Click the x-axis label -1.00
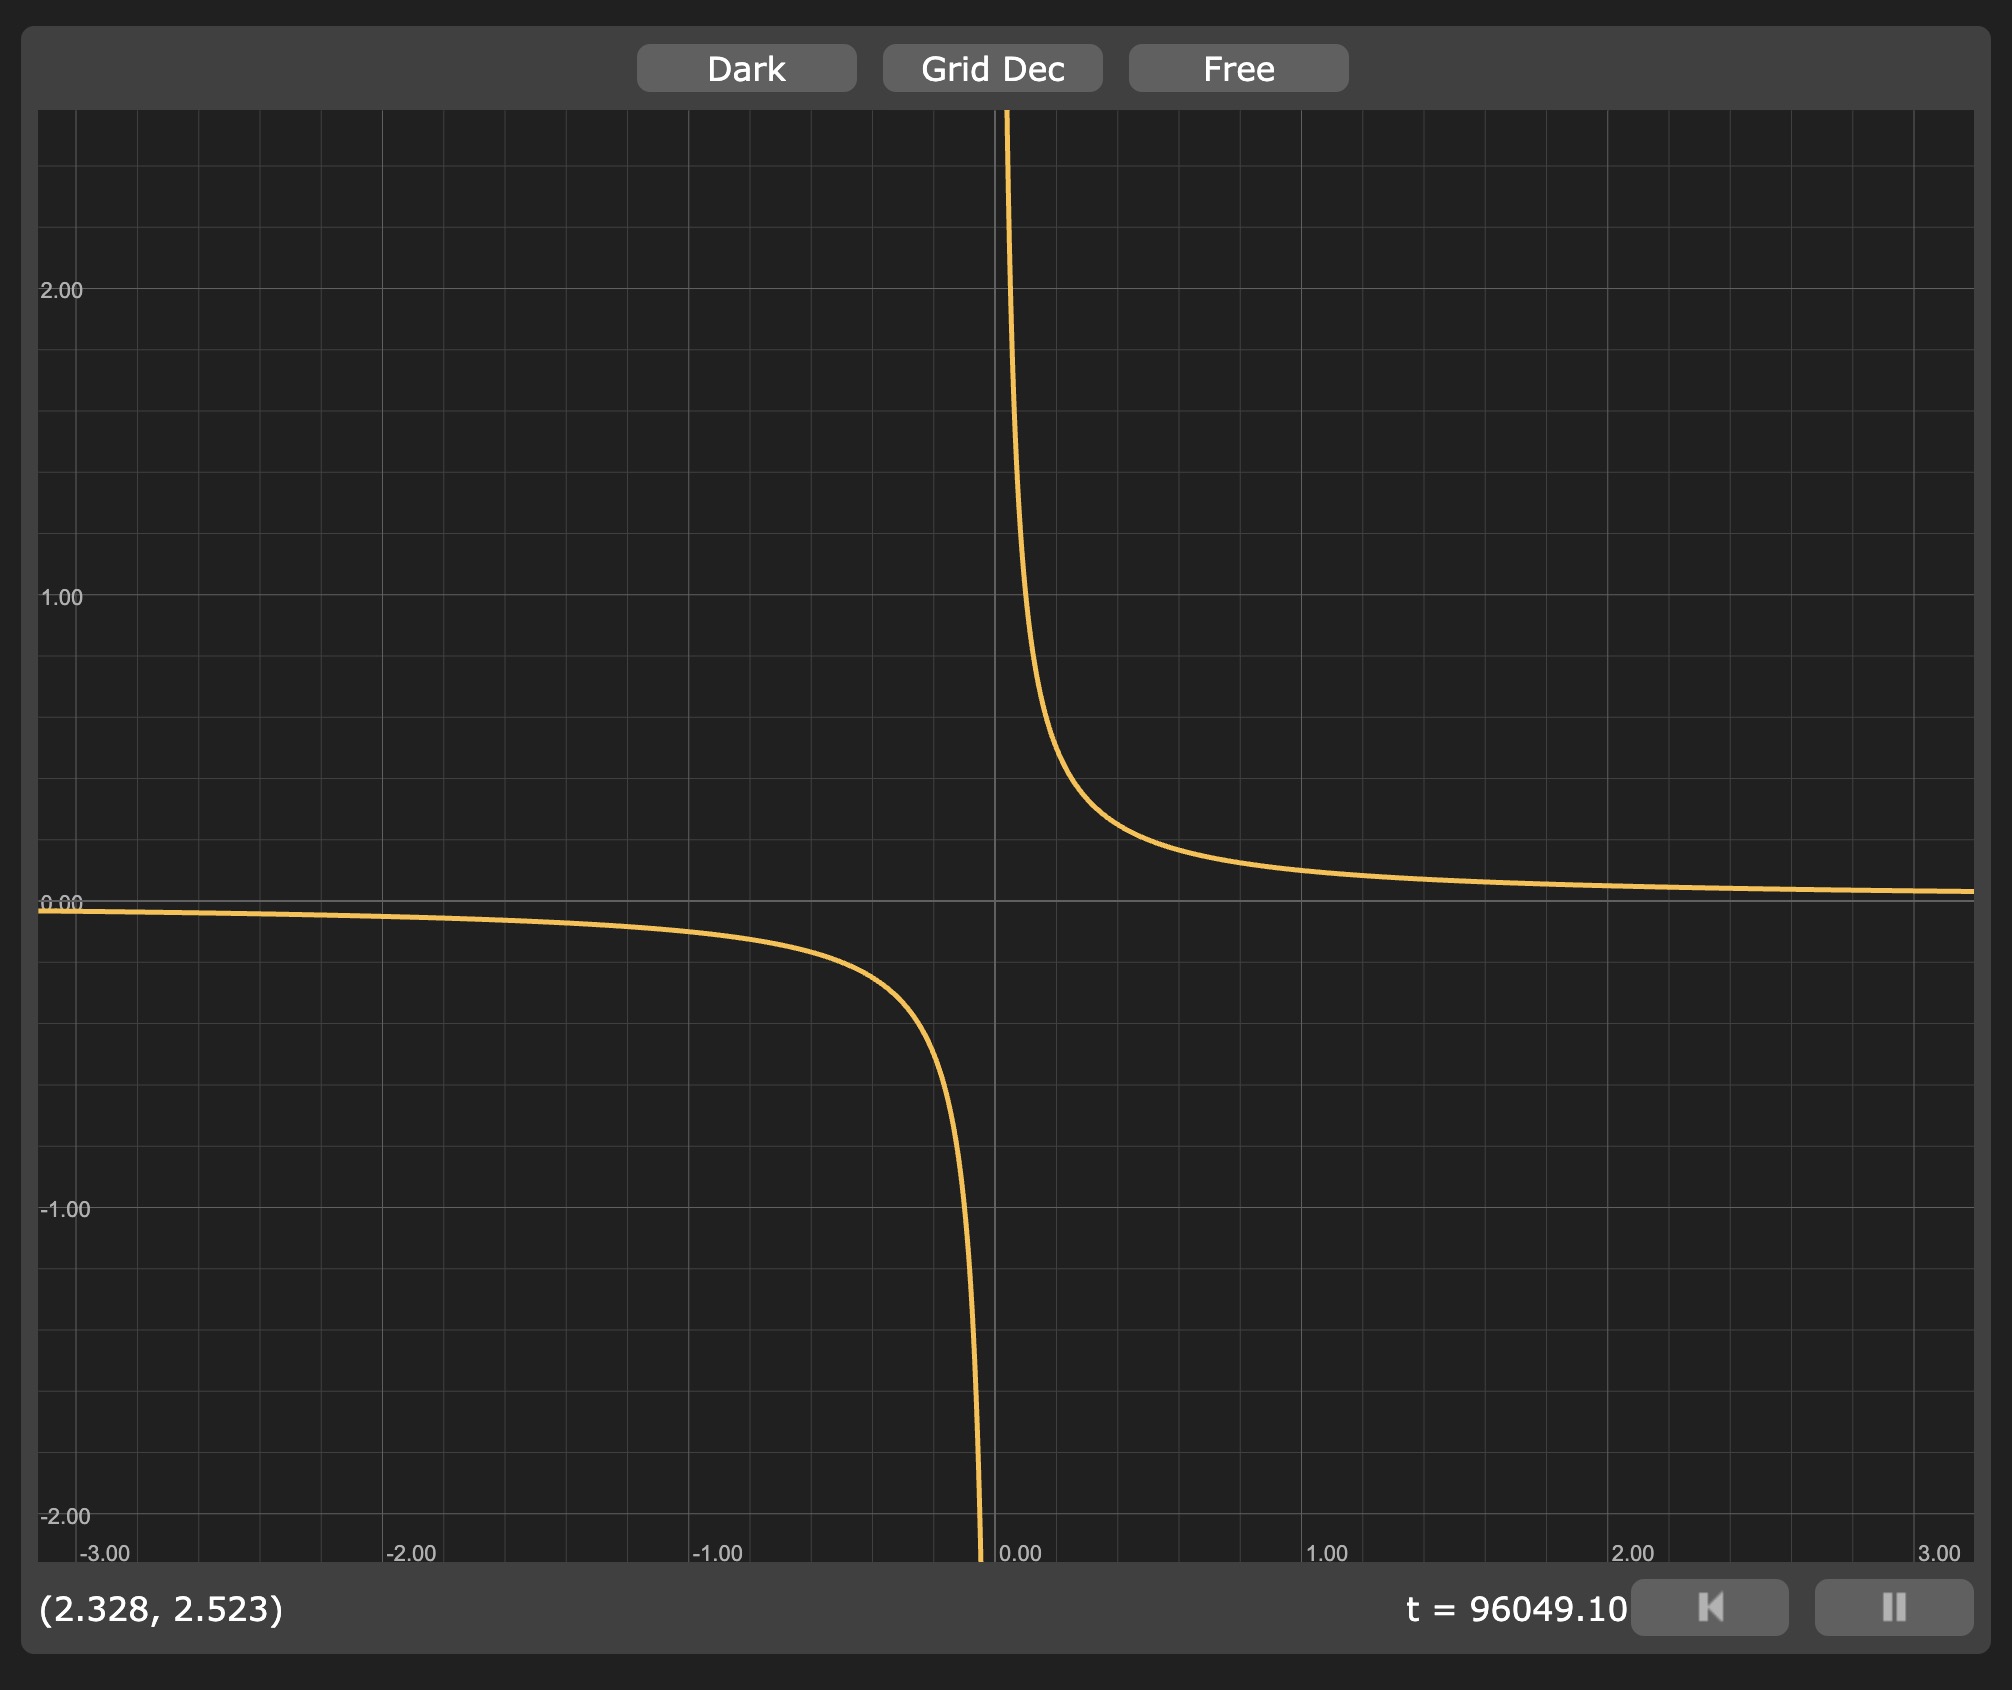2012x1690 pixels. pyautogui.click(x=717, y=1553)
